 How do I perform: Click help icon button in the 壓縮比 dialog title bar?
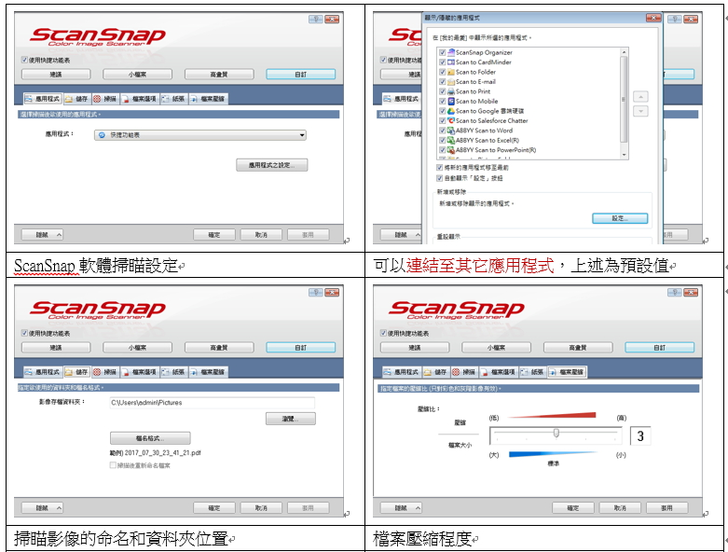(x=674, y=292)
